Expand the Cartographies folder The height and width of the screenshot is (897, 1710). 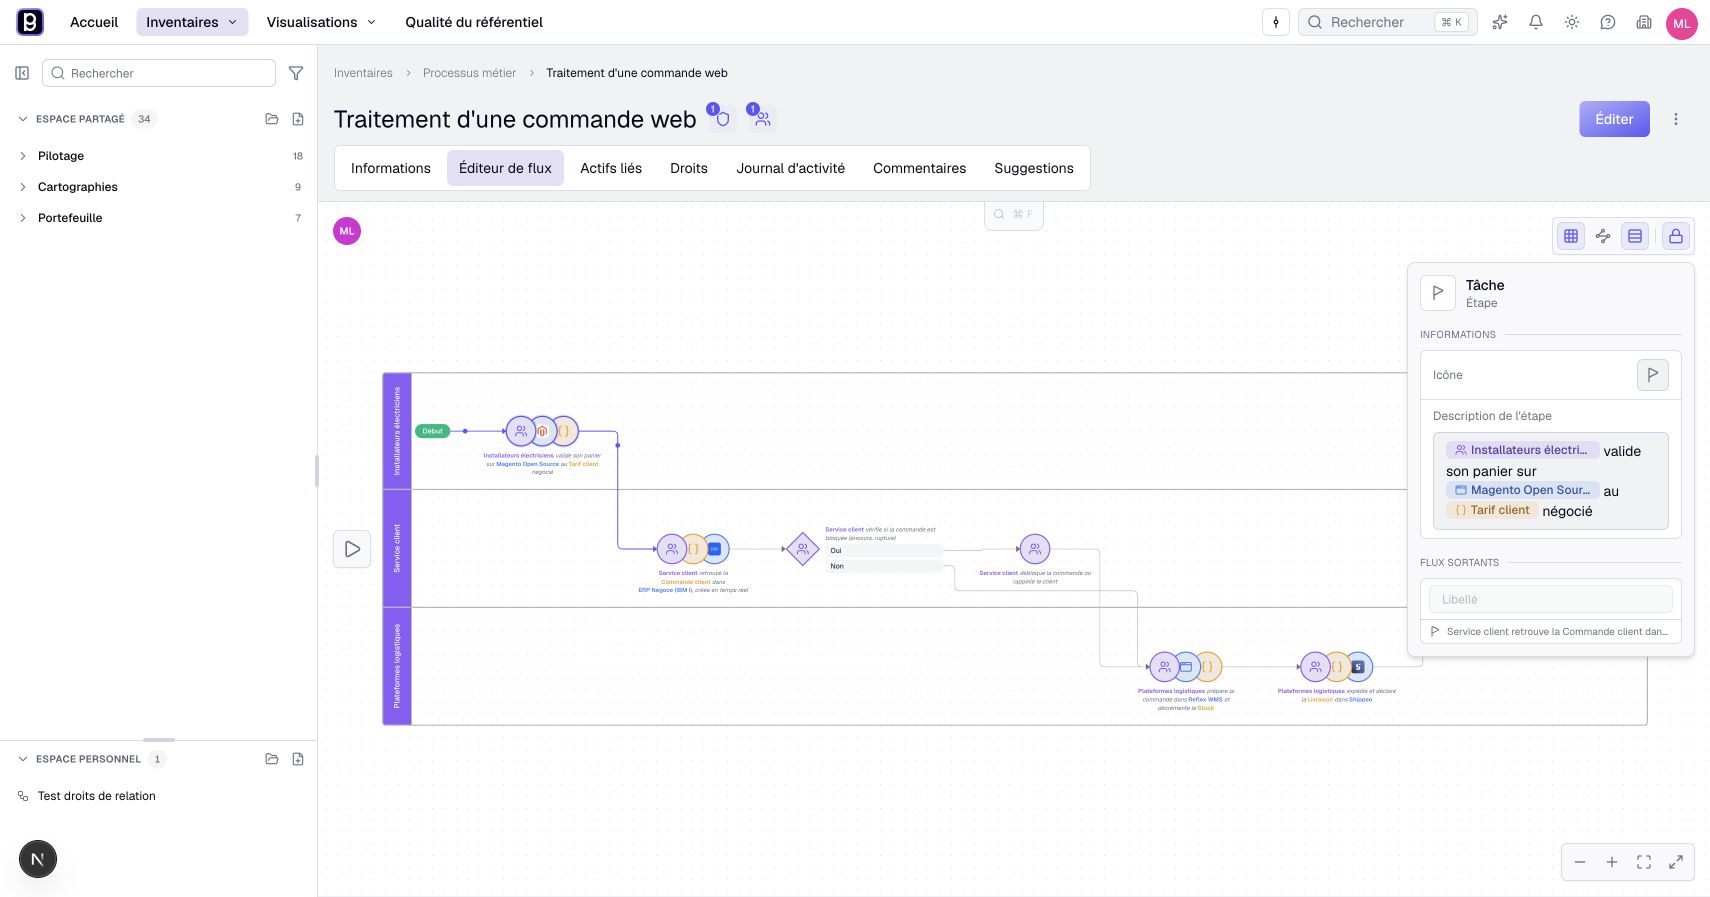pos(23,187)
